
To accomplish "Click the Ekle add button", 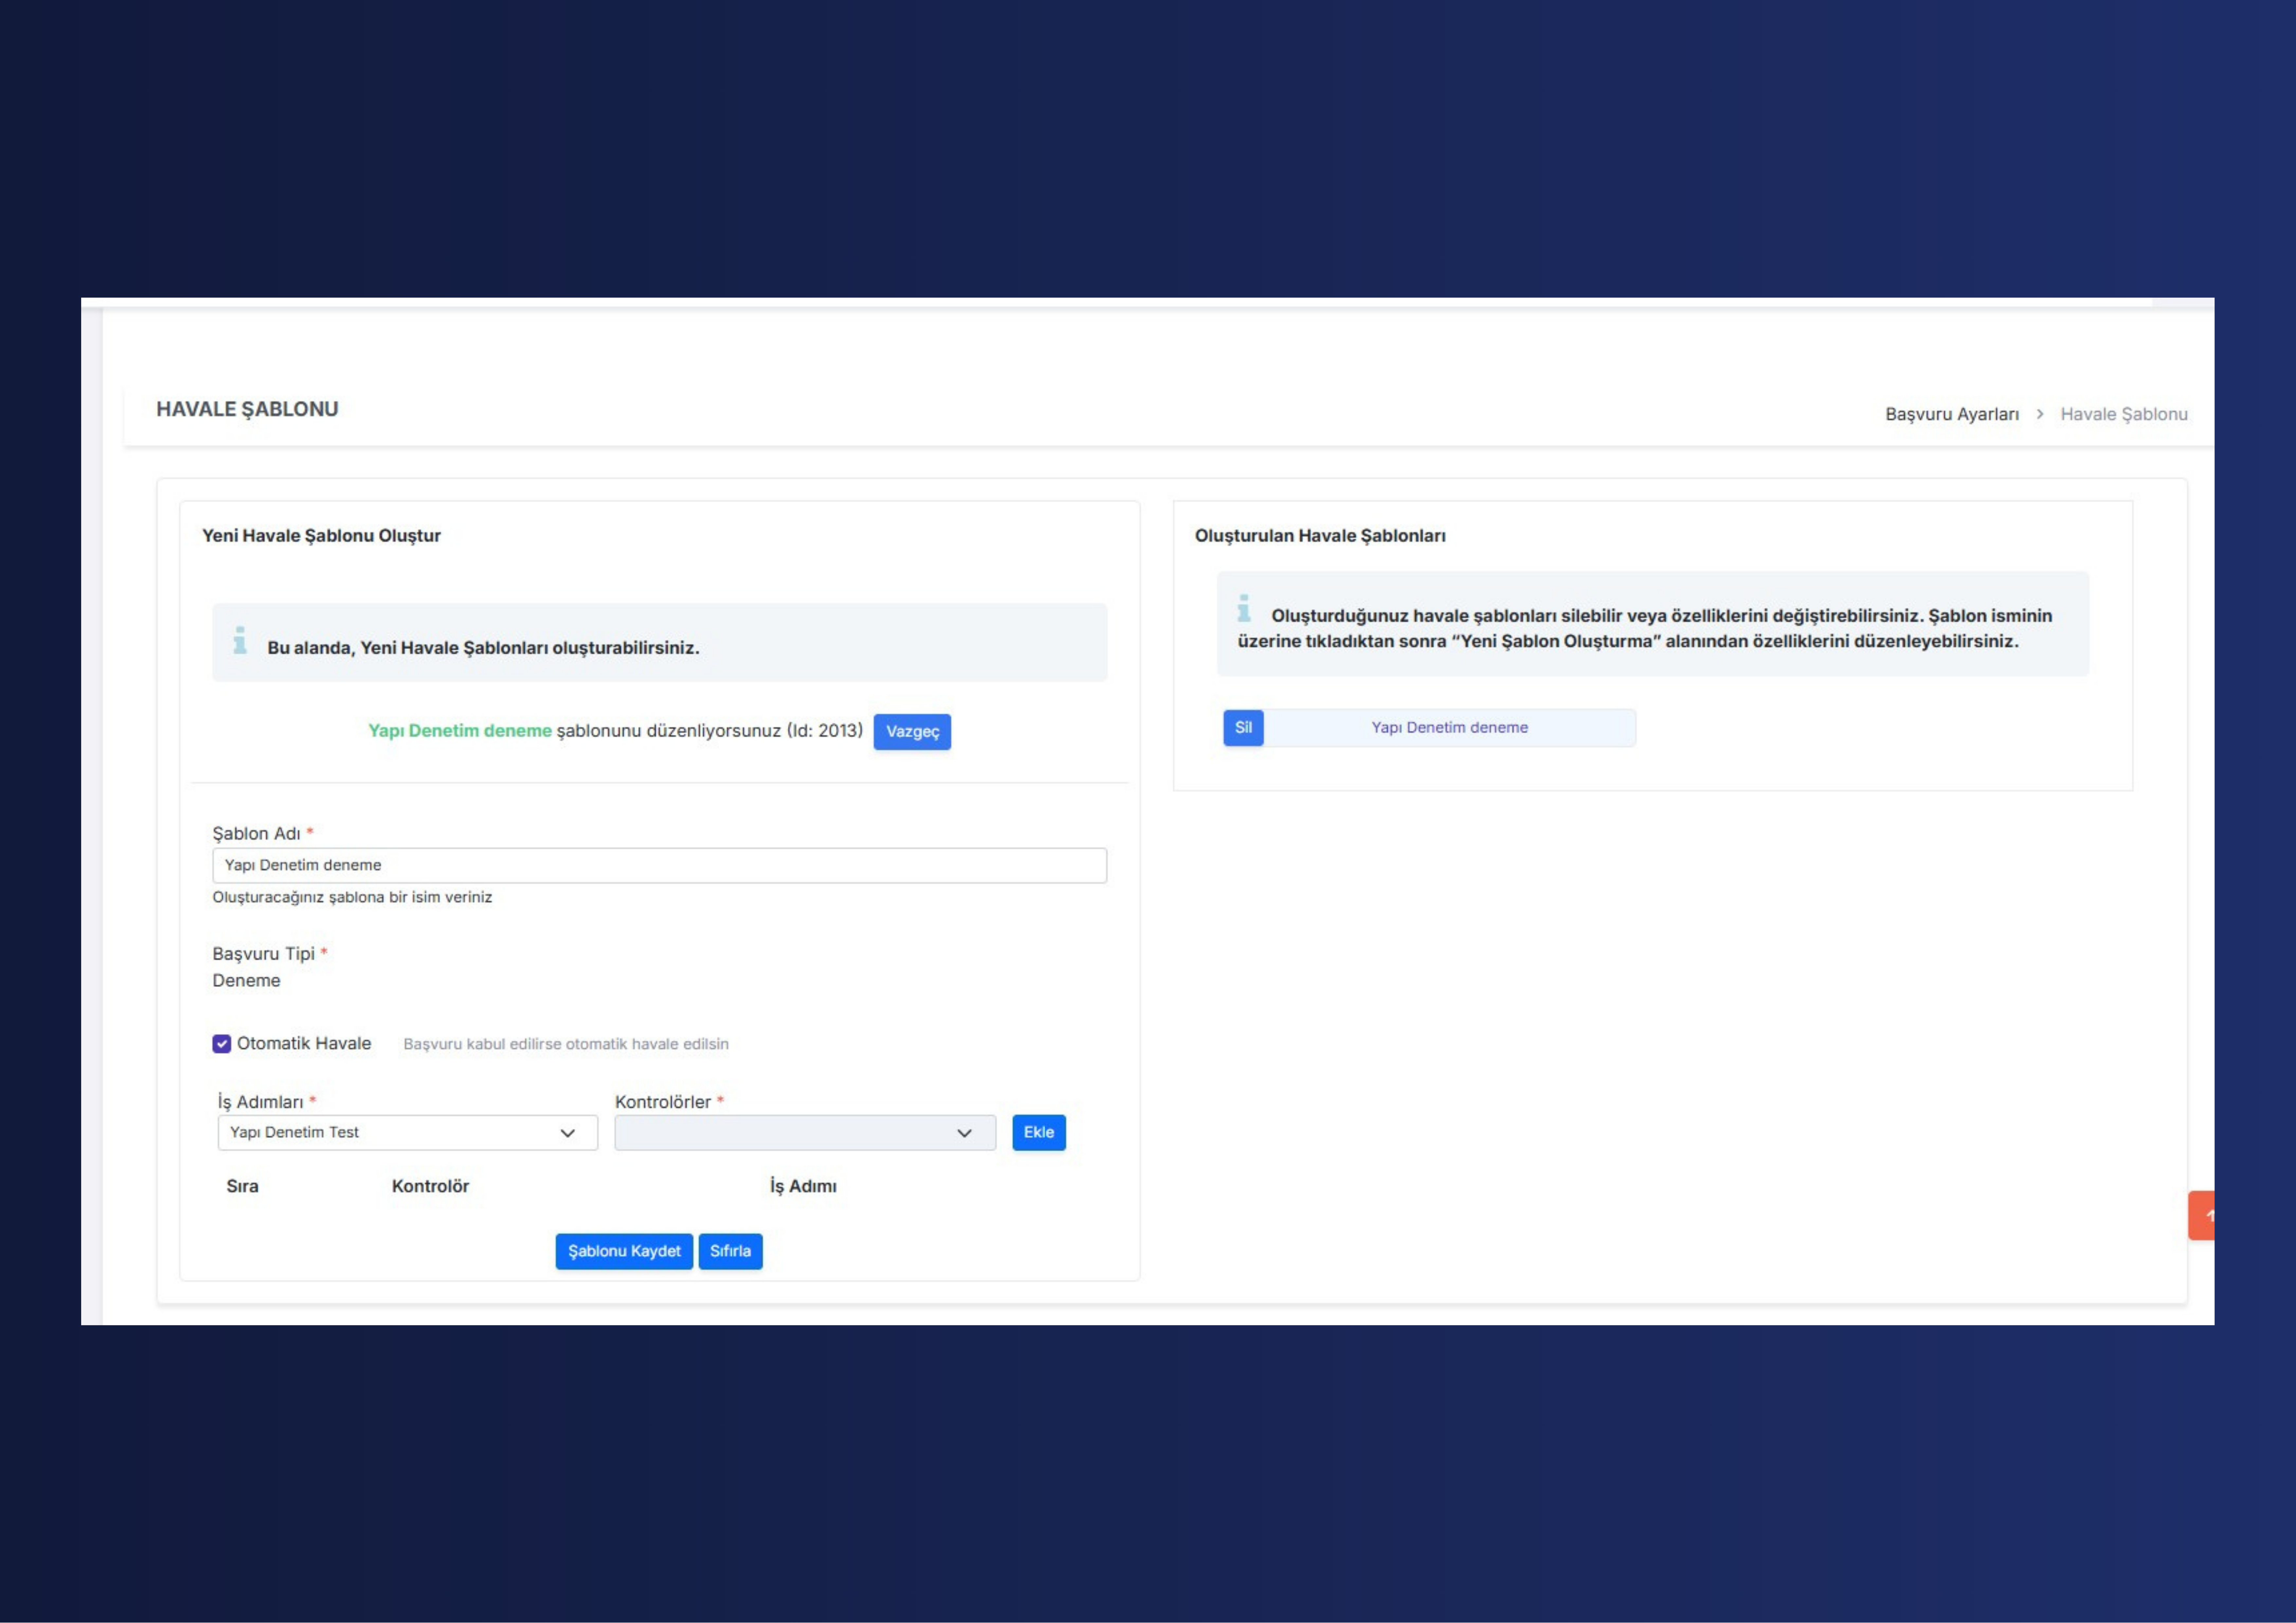I will (x=1039, y=1133).
